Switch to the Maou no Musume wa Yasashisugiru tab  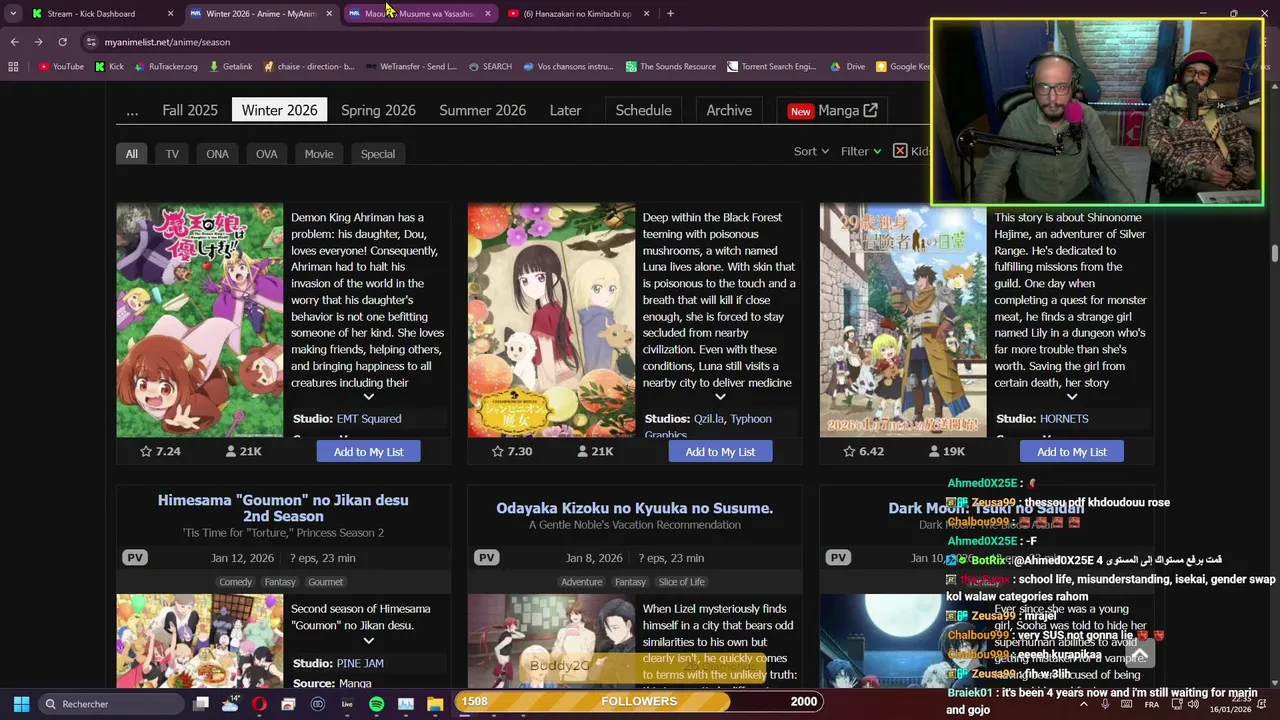(418, 14)
